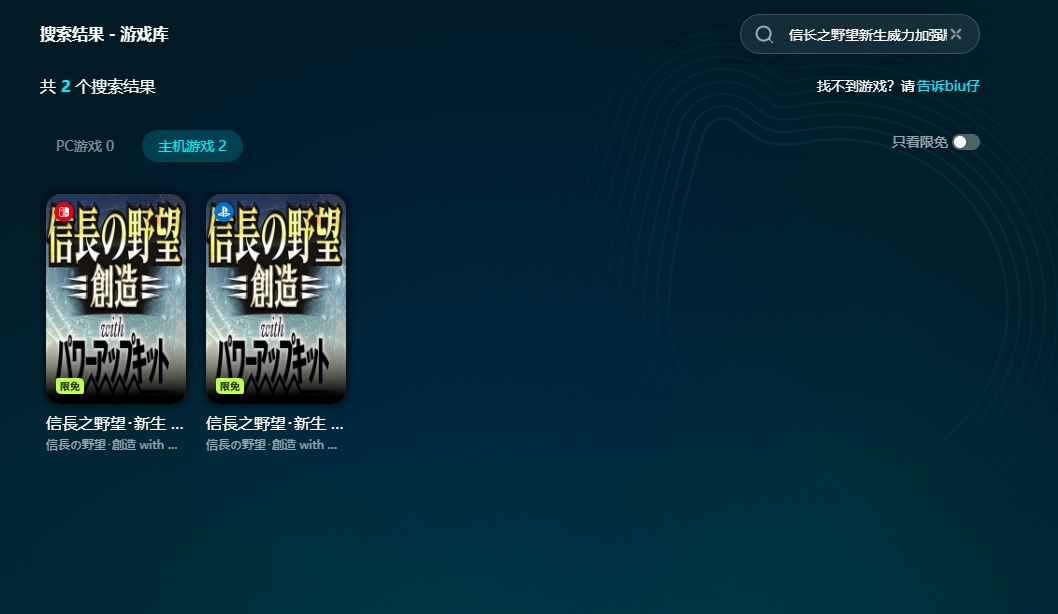
Task: Open the 告诉biu仔 link
Action: pyautogui.click(x=948, y=86)
